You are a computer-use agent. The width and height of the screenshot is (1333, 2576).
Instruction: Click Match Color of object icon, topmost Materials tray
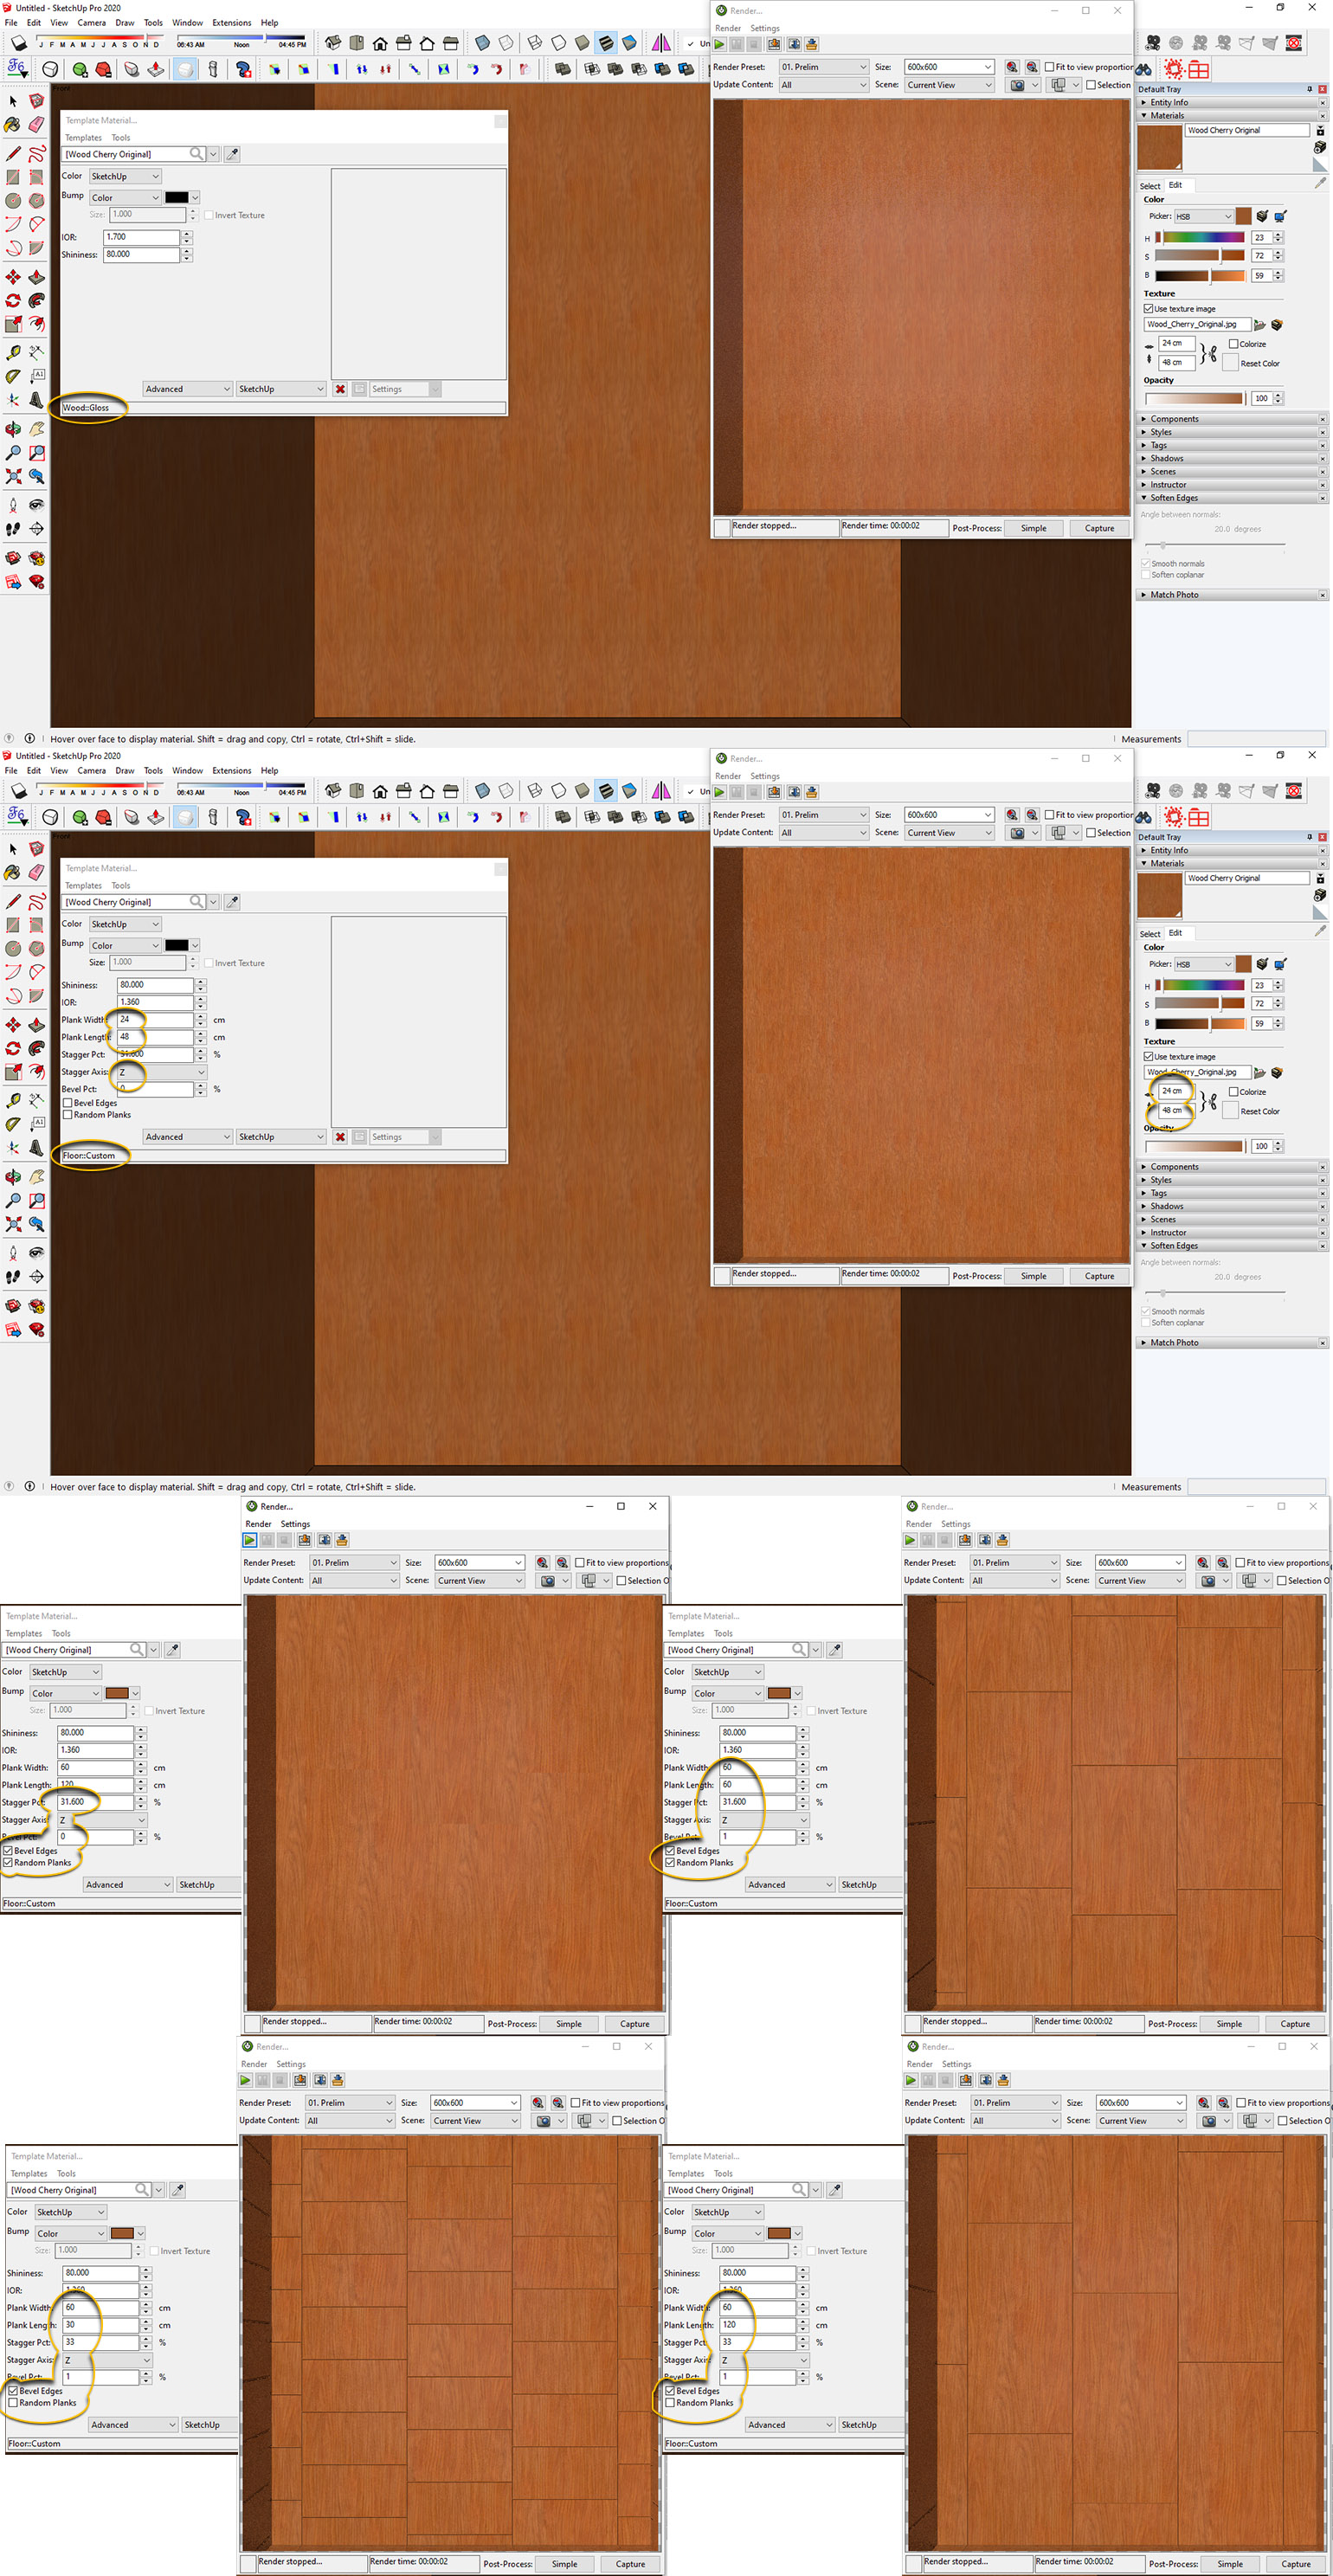coord(1262,216)
